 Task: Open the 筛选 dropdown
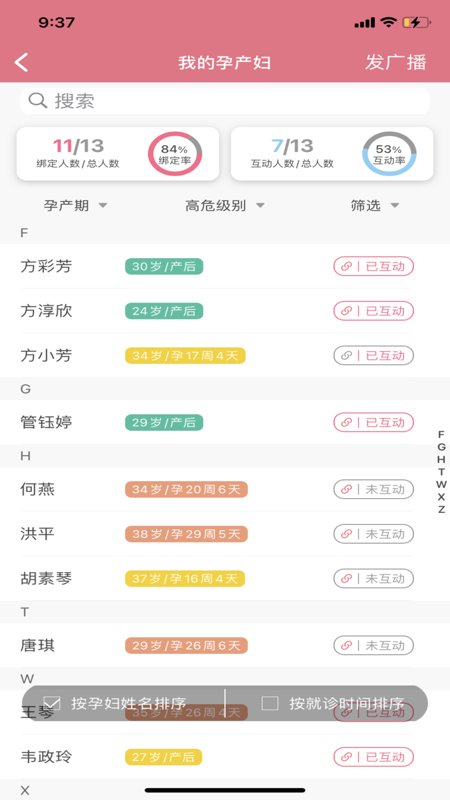point(374,206)
